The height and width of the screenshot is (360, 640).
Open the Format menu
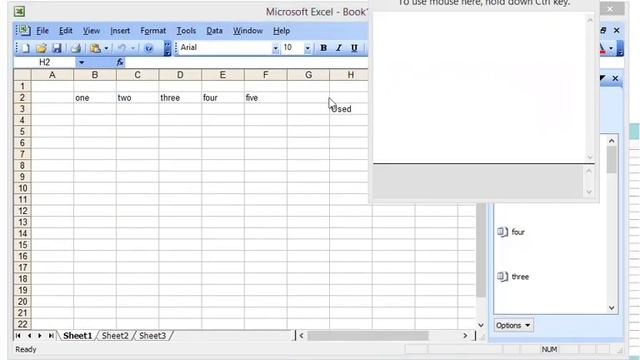click(x=153, y=31)
